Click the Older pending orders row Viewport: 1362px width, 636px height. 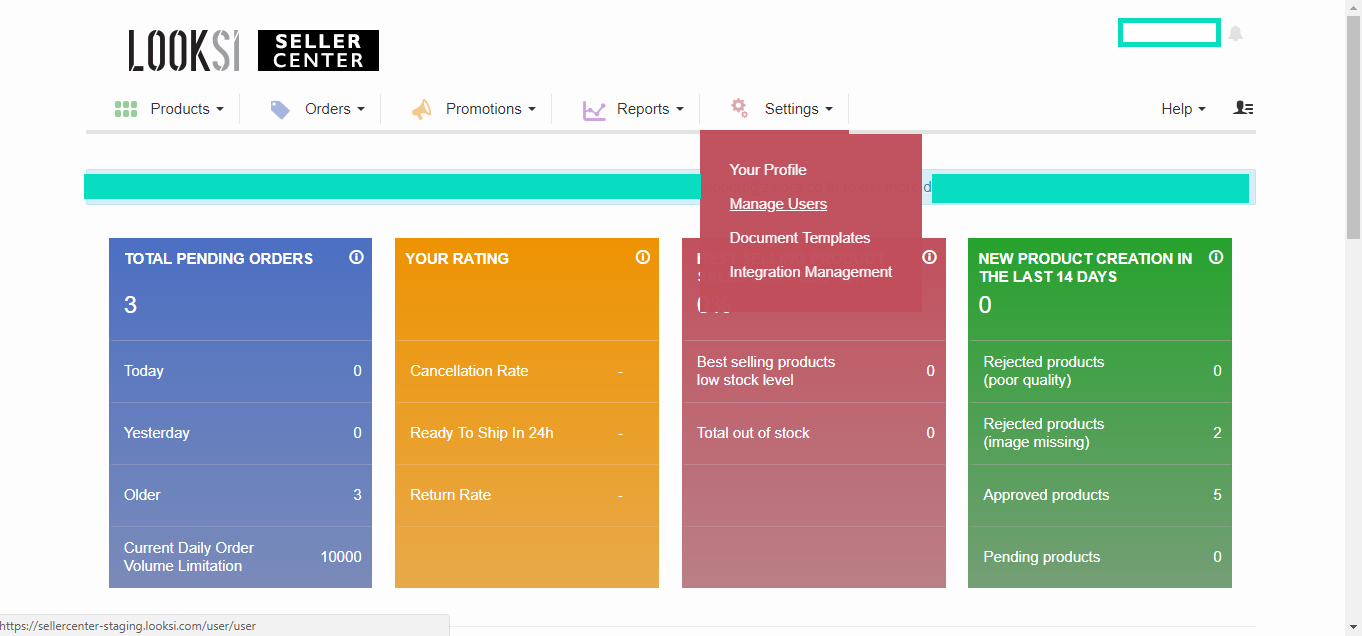pos(240,495)
